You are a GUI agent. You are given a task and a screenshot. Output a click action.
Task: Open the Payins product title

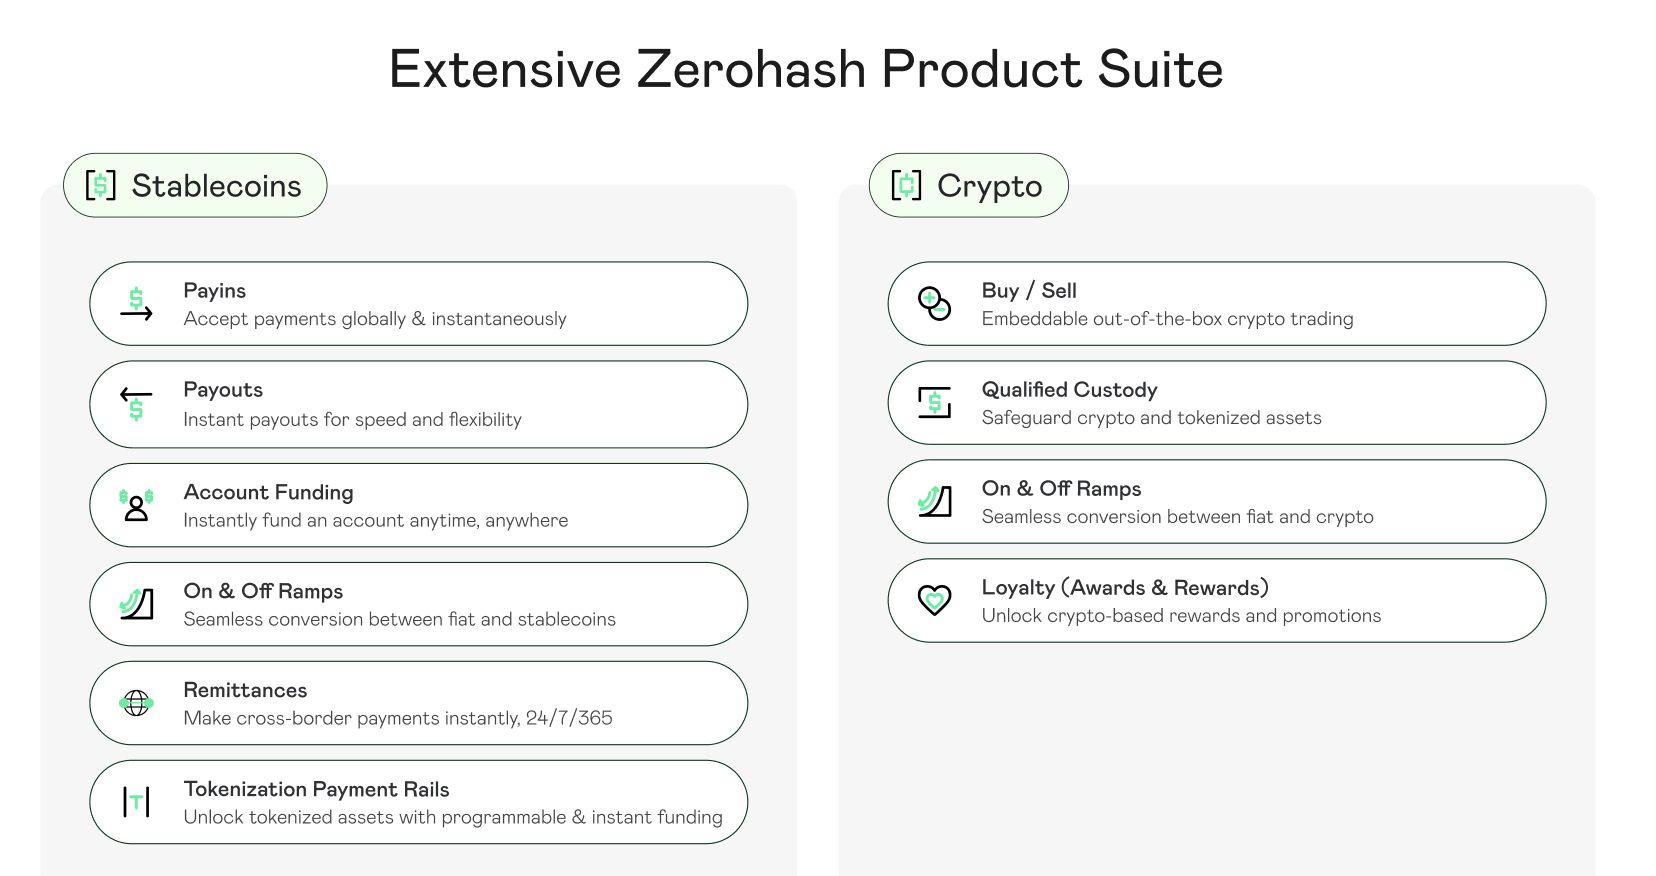point(214,291)
